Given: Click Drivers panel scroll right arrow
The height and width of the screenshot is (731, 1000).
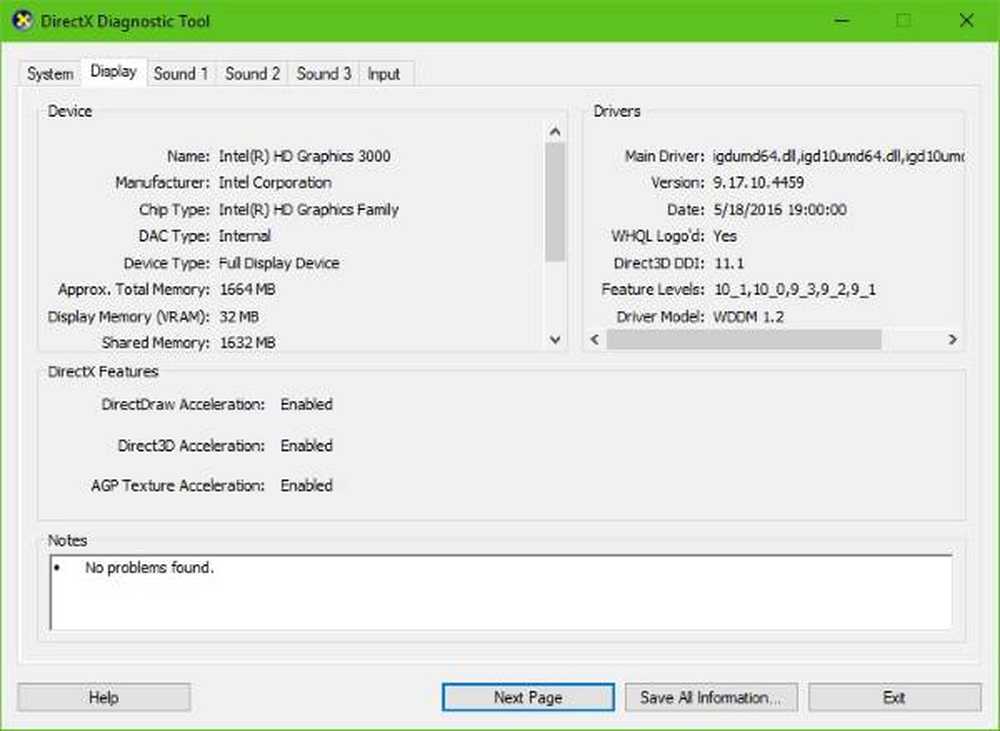Looking at the screenshot, I should (x=953, y=339).
